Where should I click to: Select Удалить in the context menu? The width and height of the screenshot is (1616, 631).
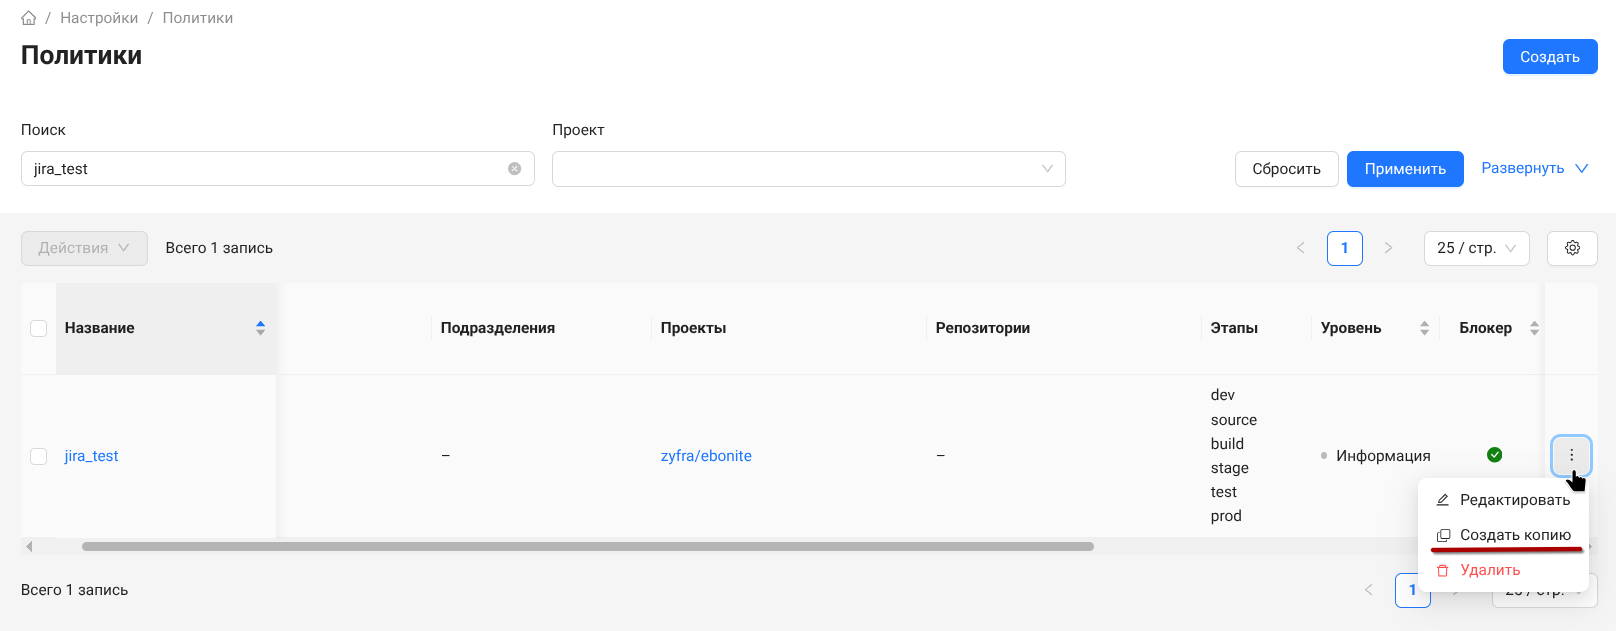coord(1490,570)
